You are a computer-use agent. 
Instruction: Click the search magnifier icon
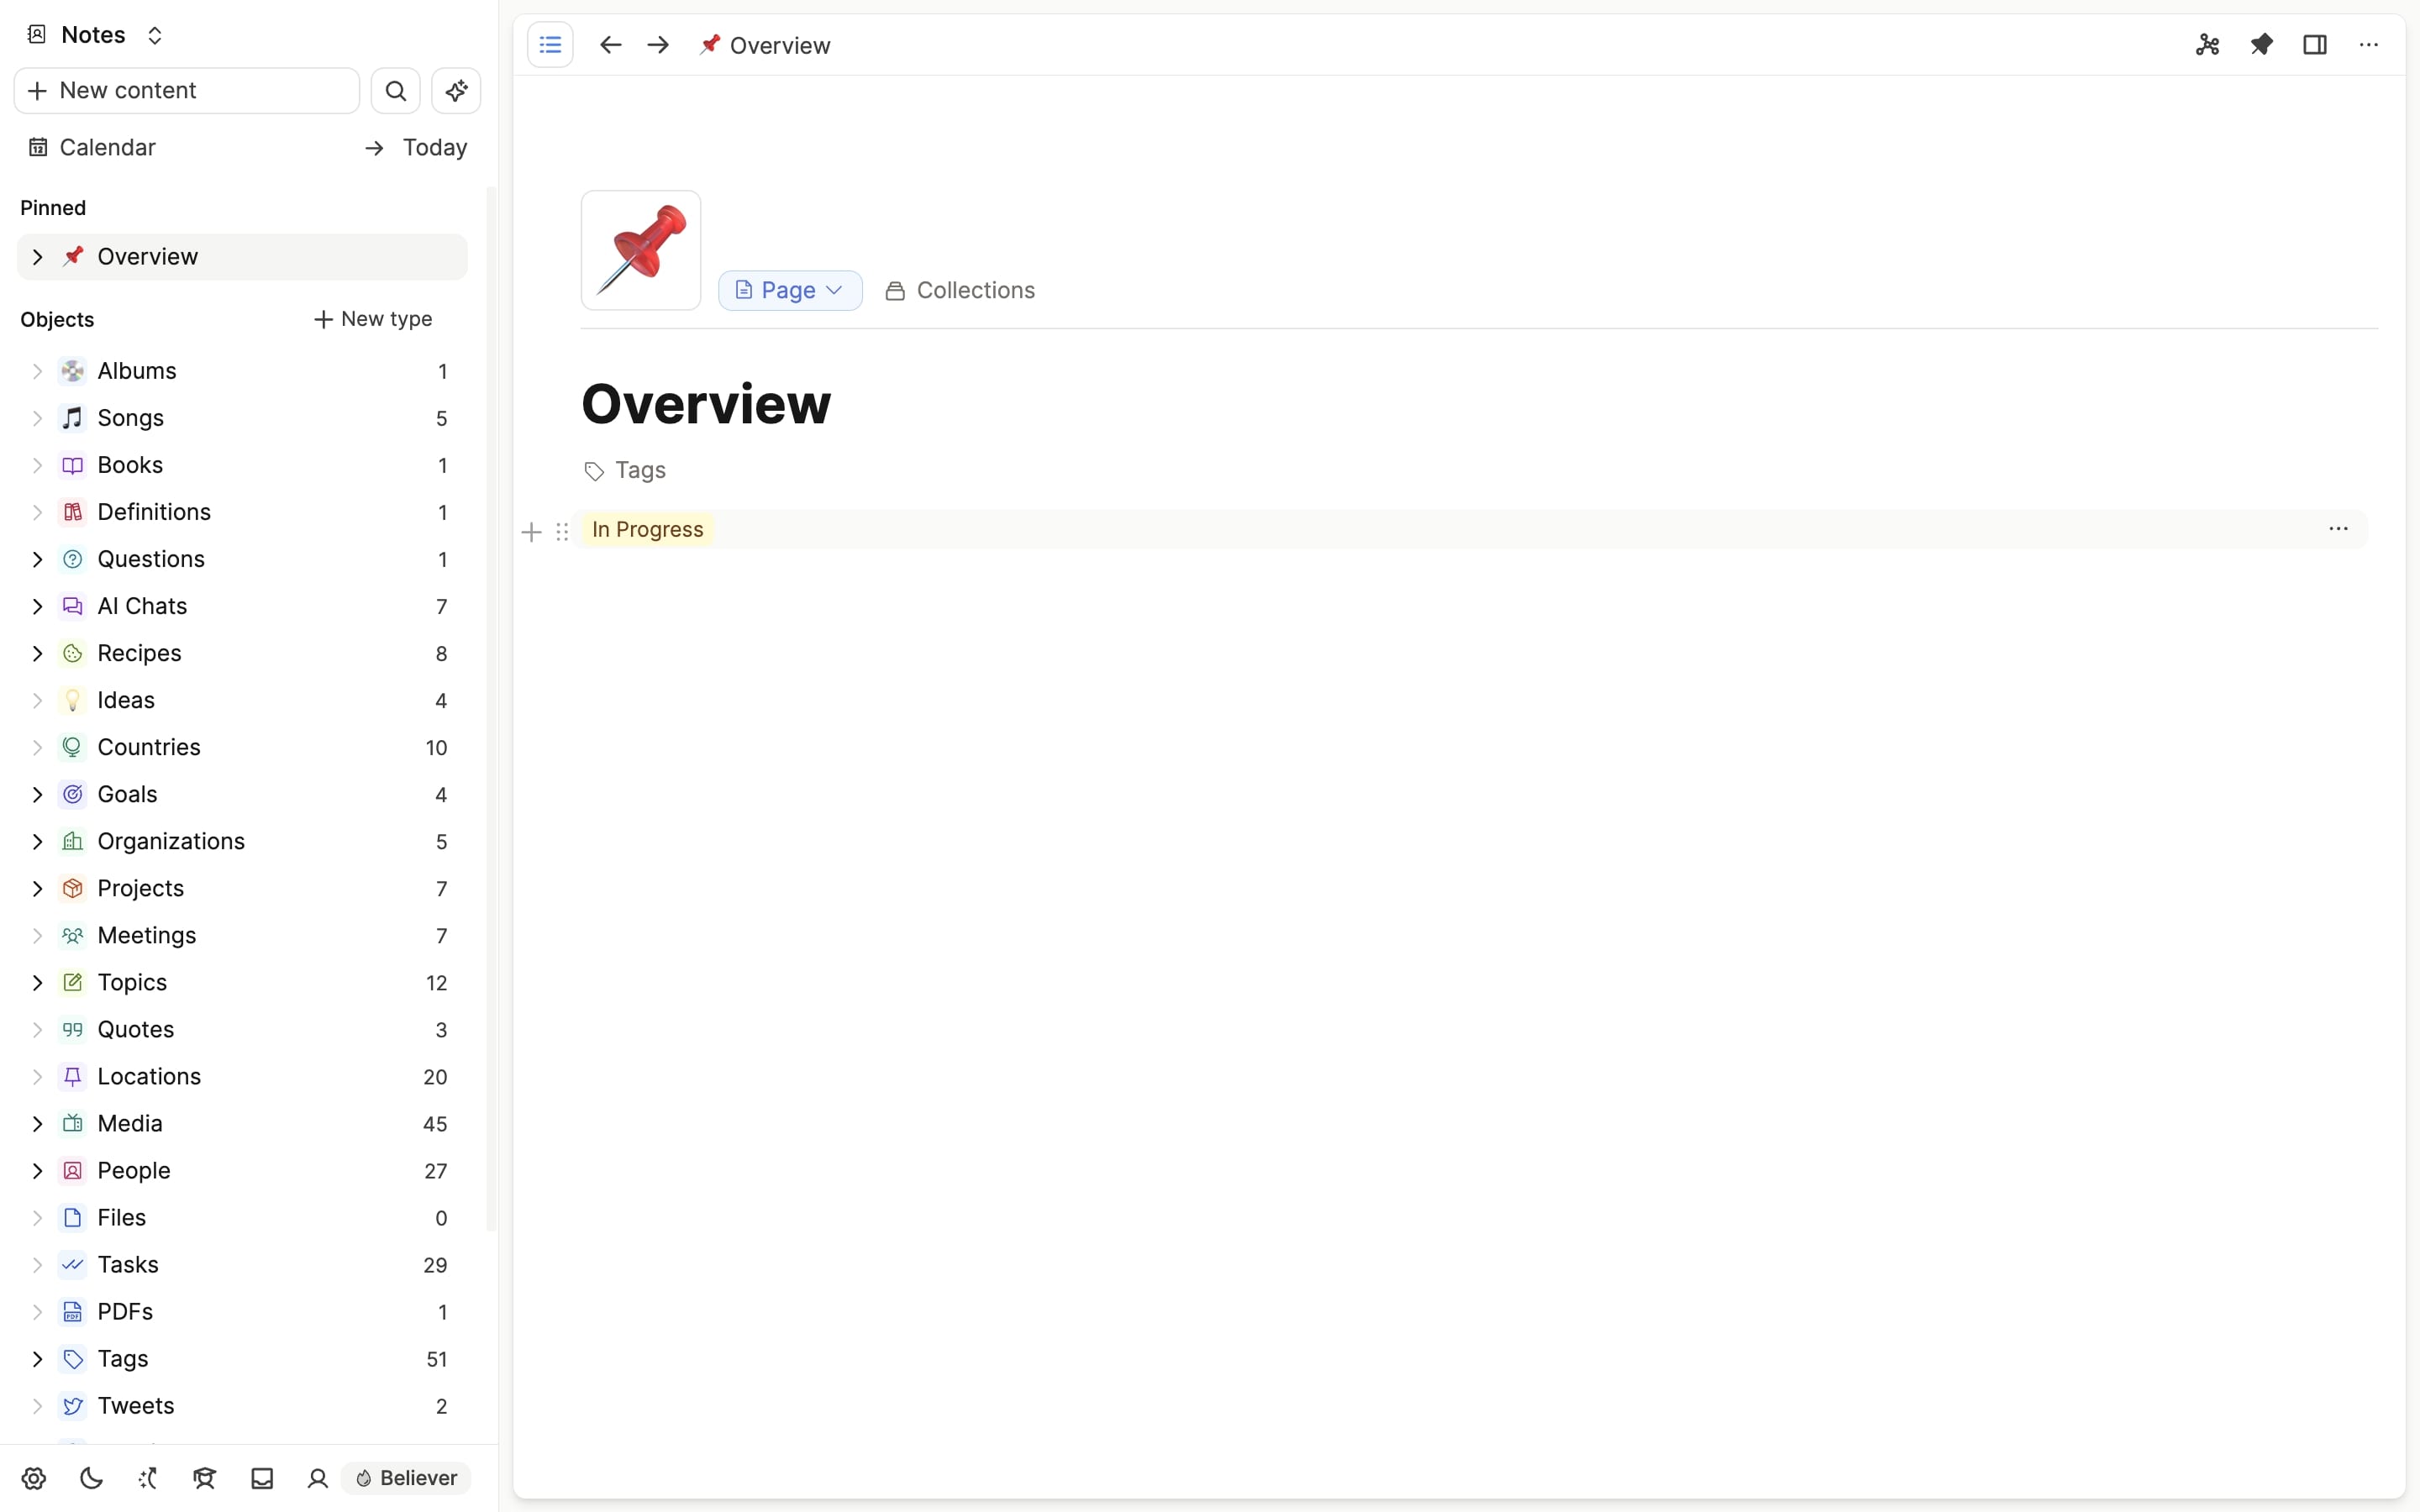click(395, 91)
